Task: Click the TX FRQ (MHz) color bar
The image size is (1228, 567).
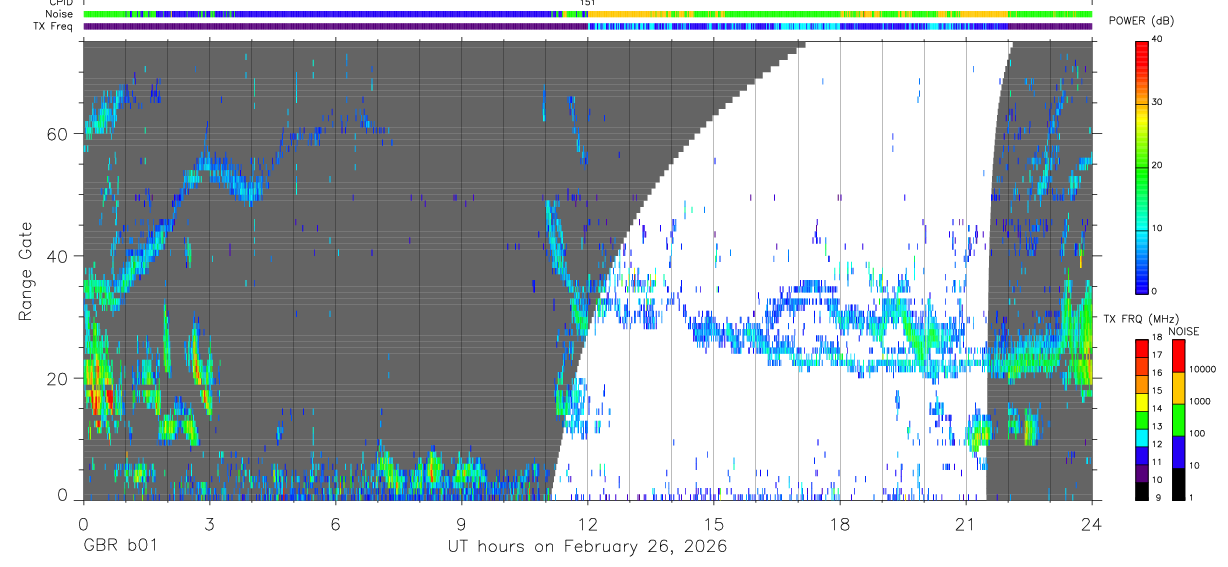Action: pos(1142,419)
